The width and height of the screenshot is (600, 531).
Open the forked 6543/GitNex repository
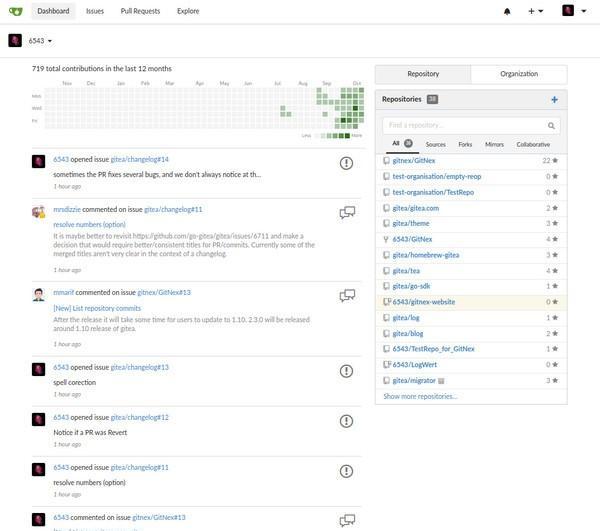(412, 239)
